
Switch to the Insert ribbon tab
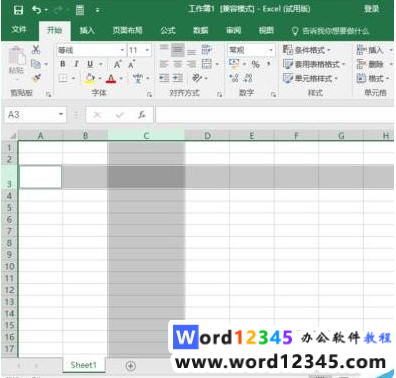pyautogui.click(x=87, y=31)
